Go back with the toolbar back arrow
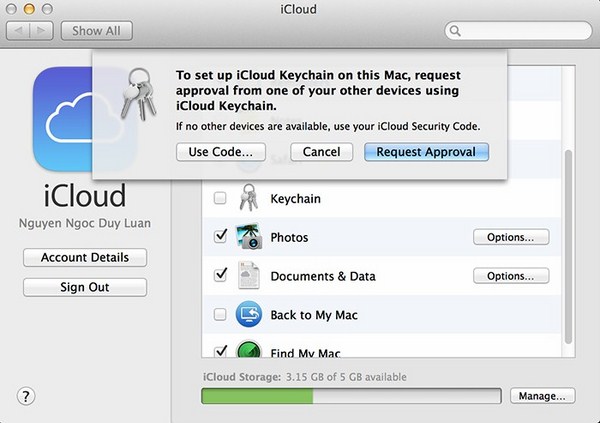 [x=20, y=31]
